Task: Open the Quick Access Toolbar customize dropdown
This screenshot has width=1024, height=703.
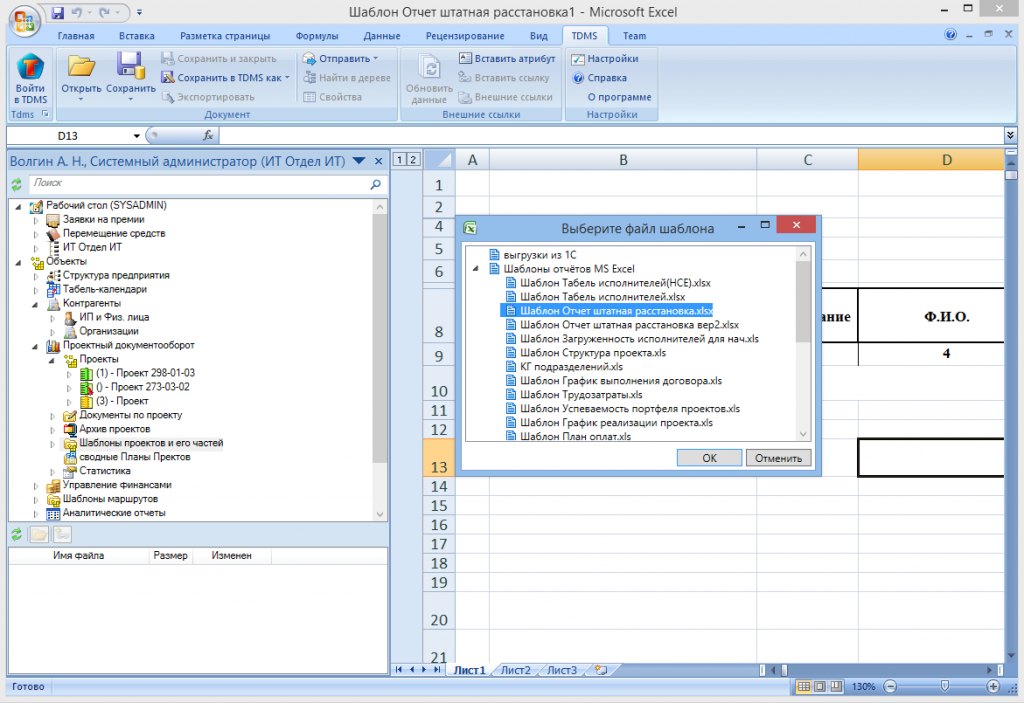Action: point(140,12)
